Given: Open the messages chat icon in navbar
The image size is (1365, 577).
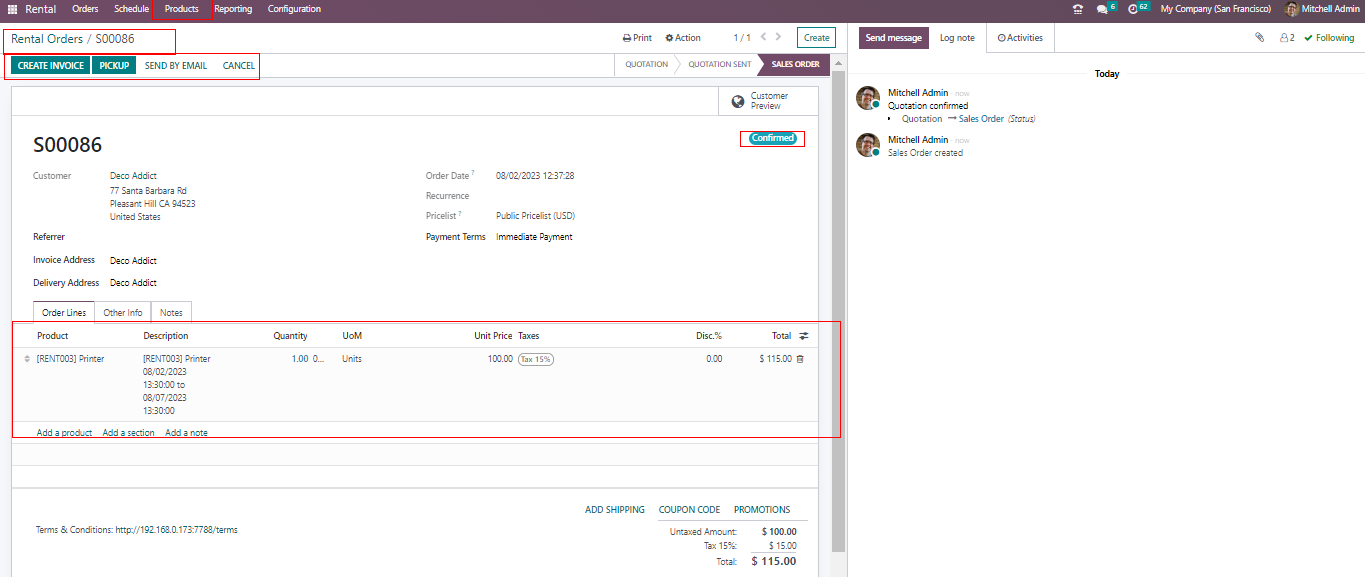Looking at the screenshot, I should pos(1102,9).
